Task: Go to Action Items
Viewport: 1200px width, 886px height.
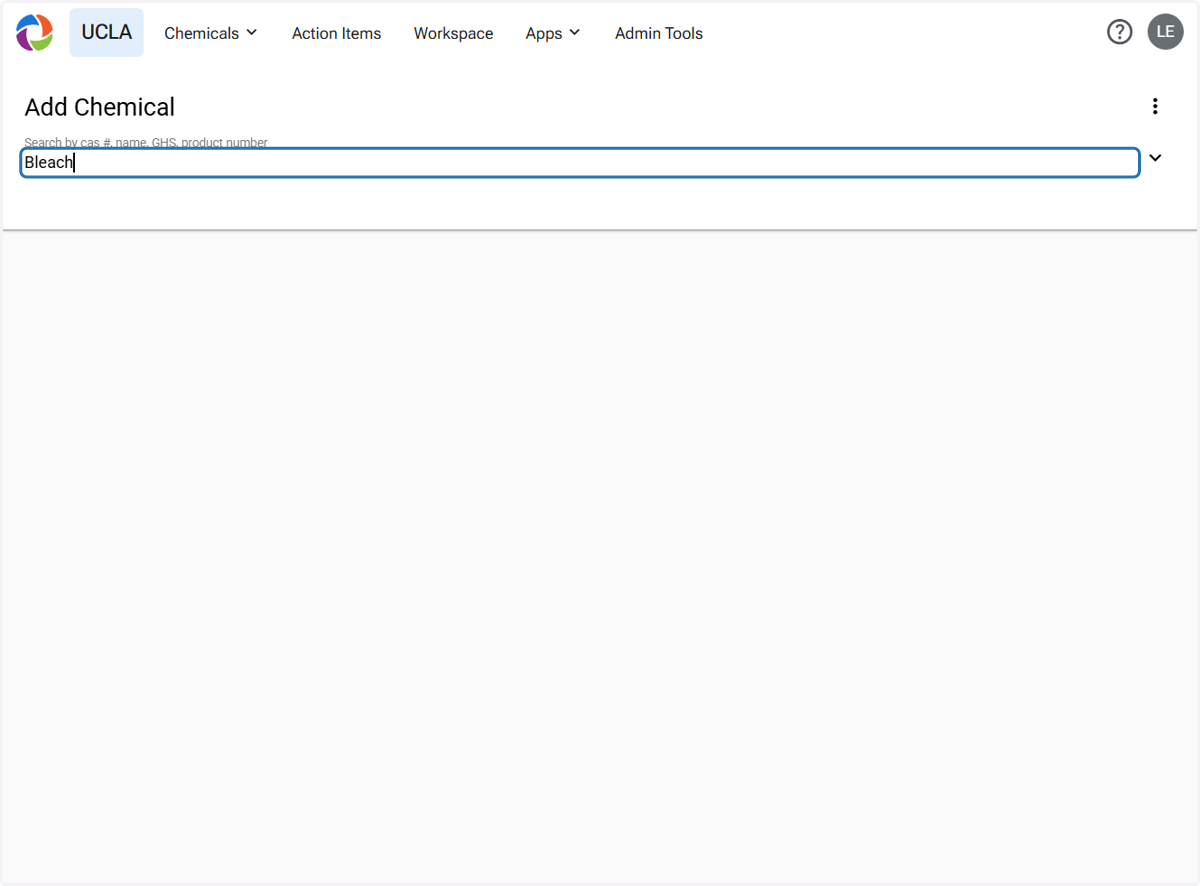Action: point(336,33)
